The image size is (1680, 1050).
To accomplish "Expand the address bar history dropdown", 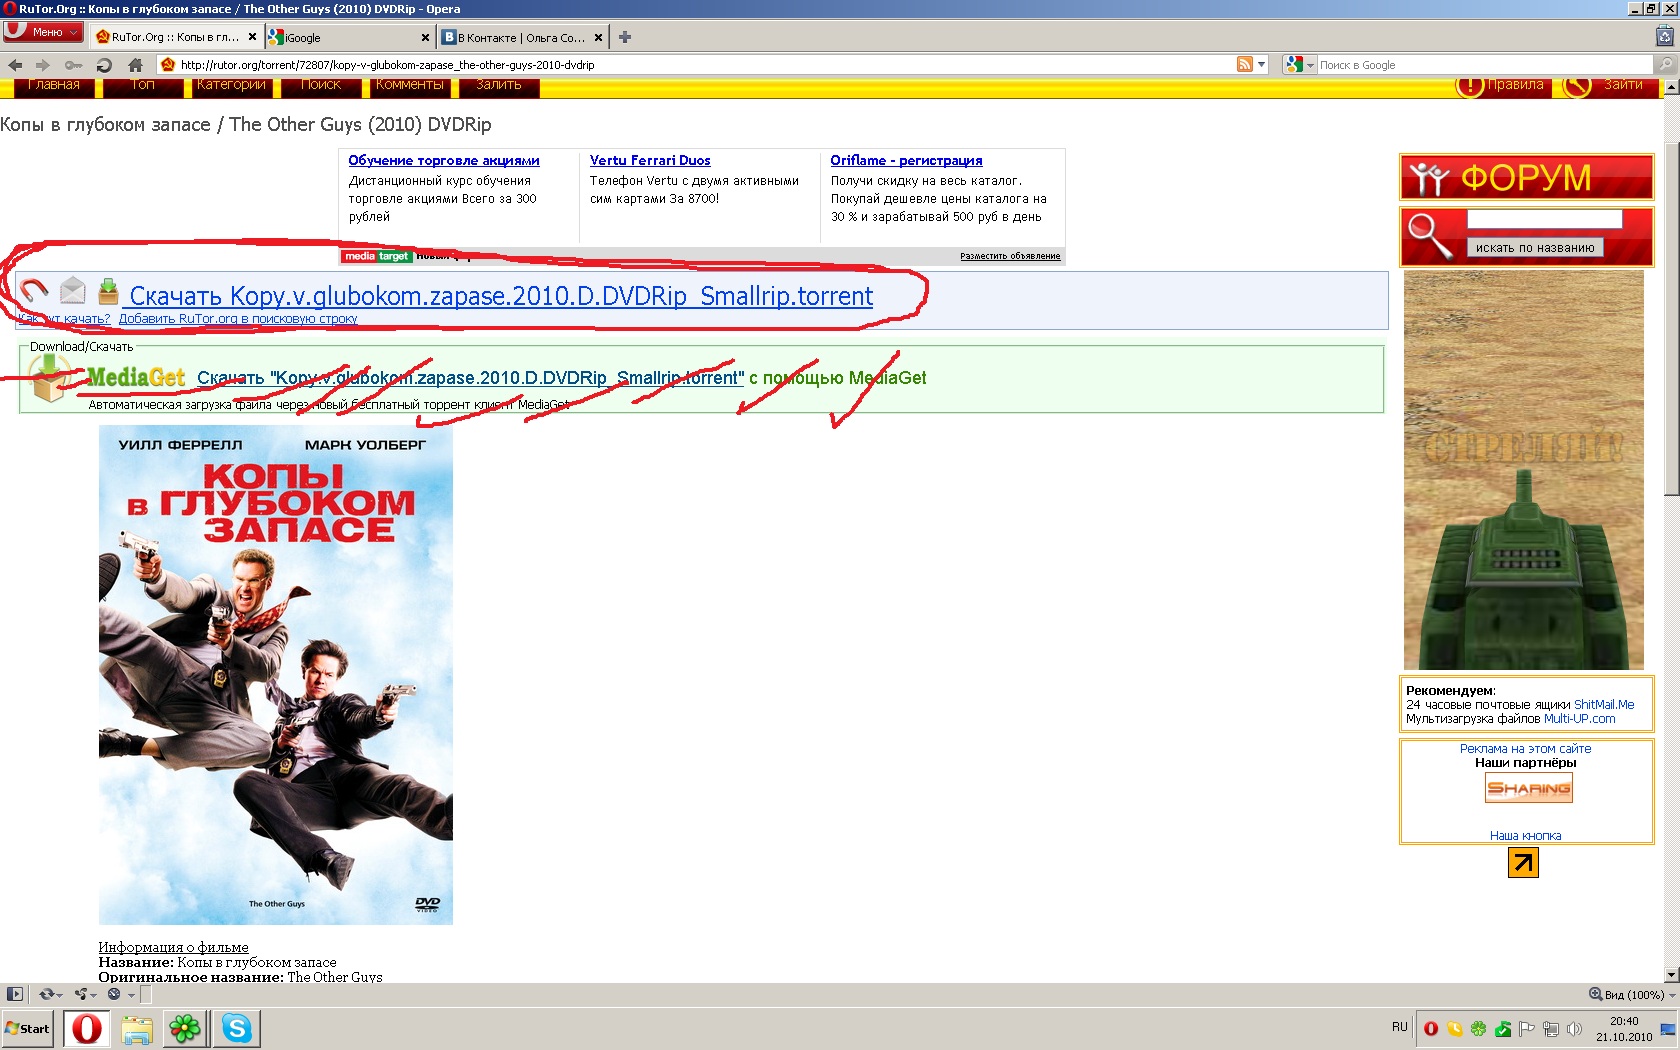I will click(x=1262, y=65).
